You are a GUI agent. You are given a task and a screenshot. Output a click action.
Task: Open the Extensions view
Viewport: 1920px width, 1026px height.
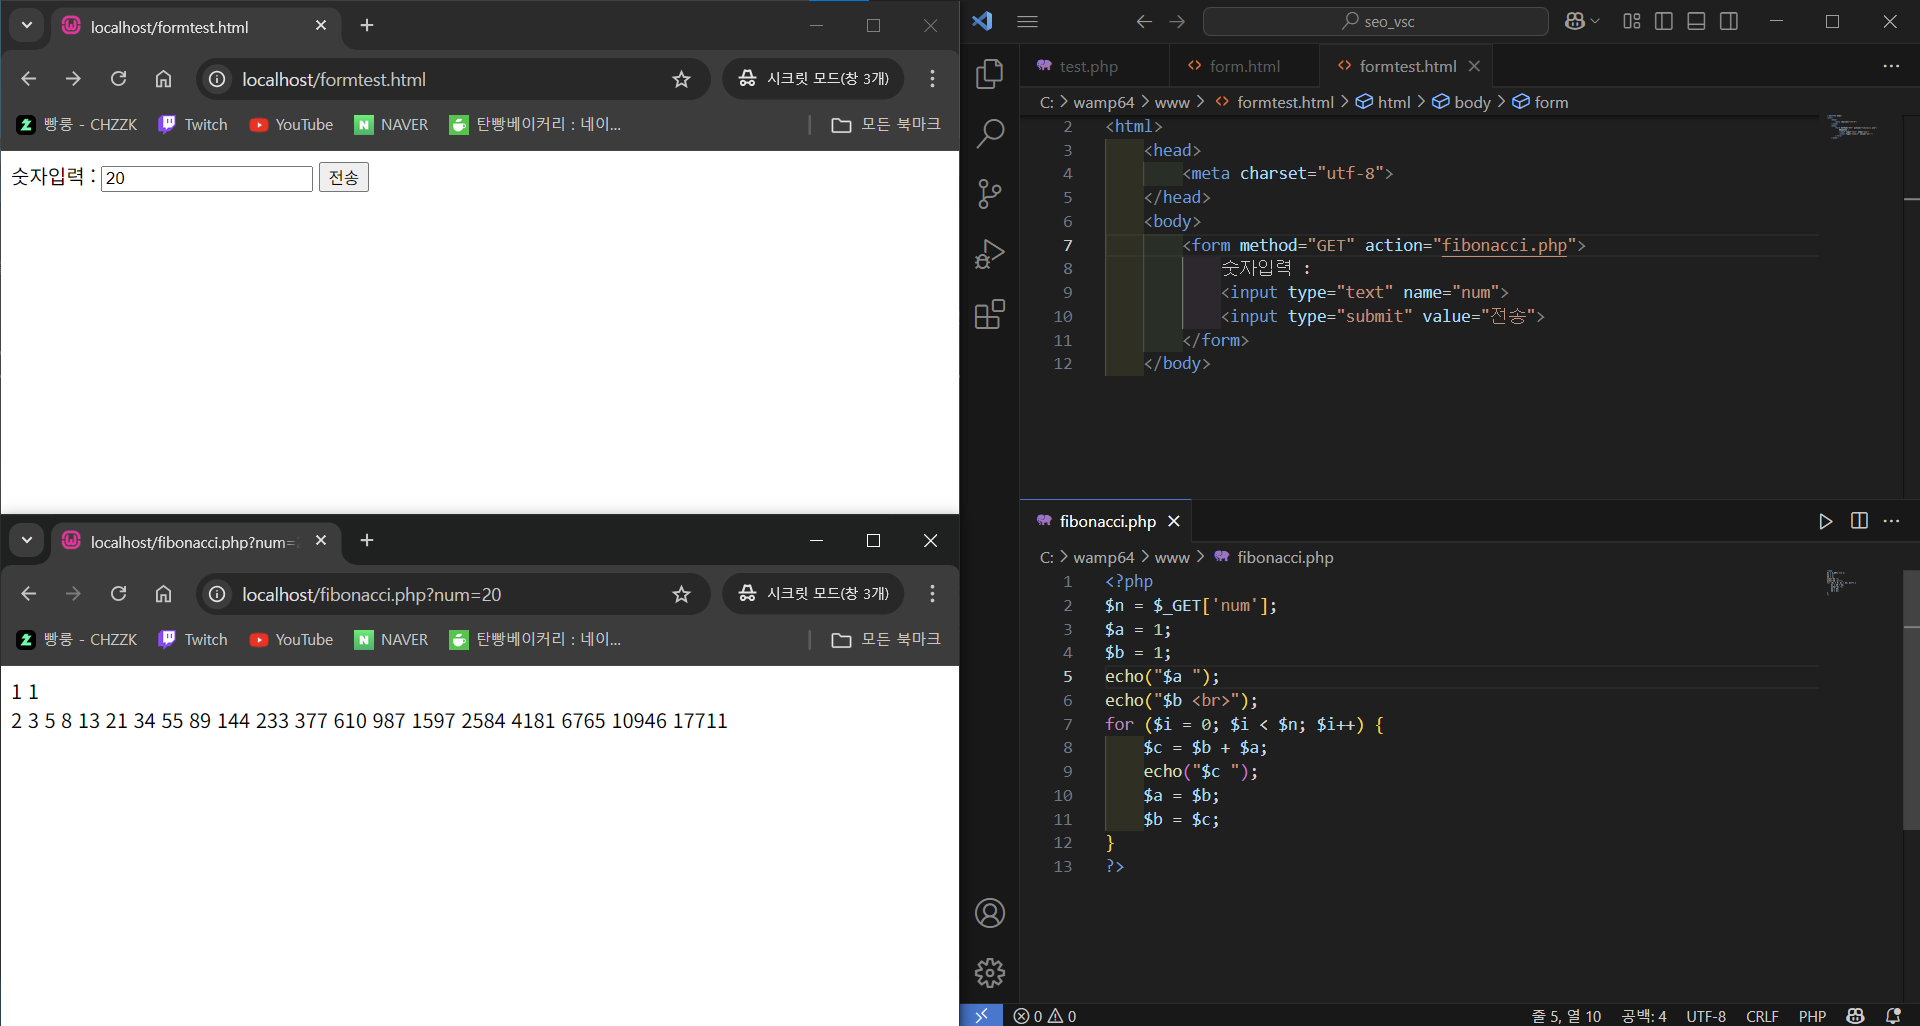[989, 314]
